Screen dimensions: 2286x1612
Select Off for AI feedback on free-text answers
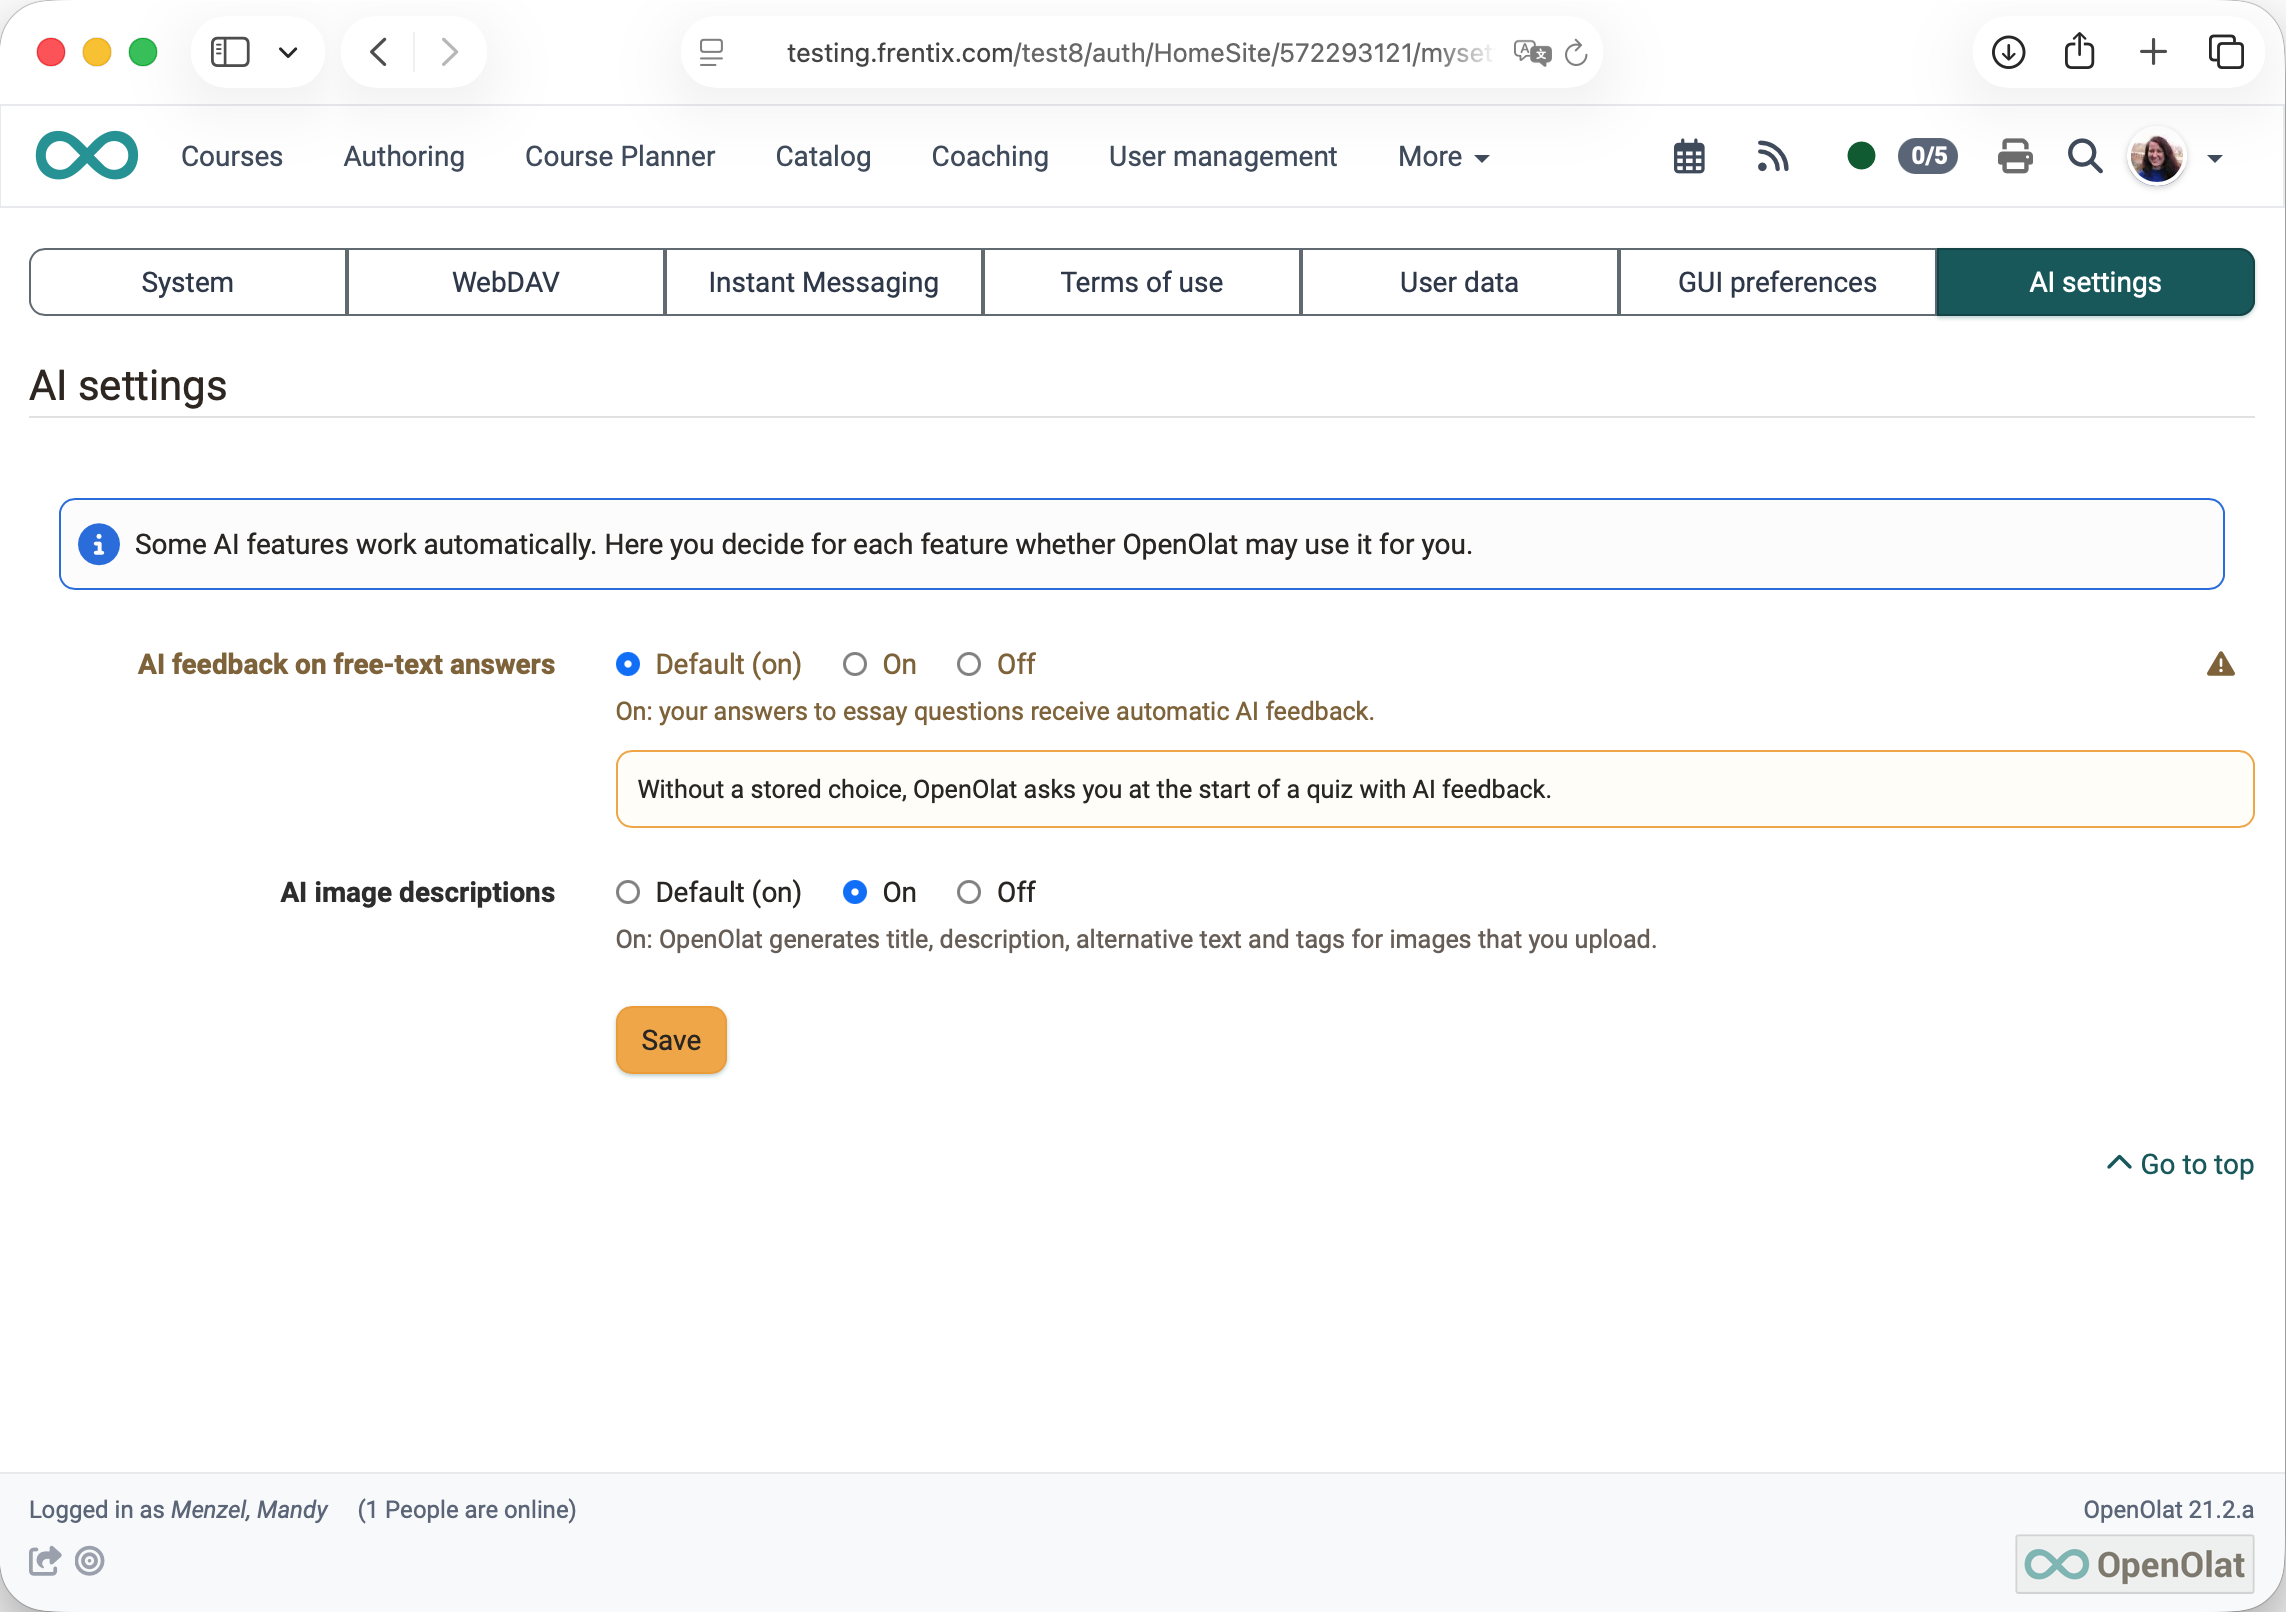(x=969, y=664)
